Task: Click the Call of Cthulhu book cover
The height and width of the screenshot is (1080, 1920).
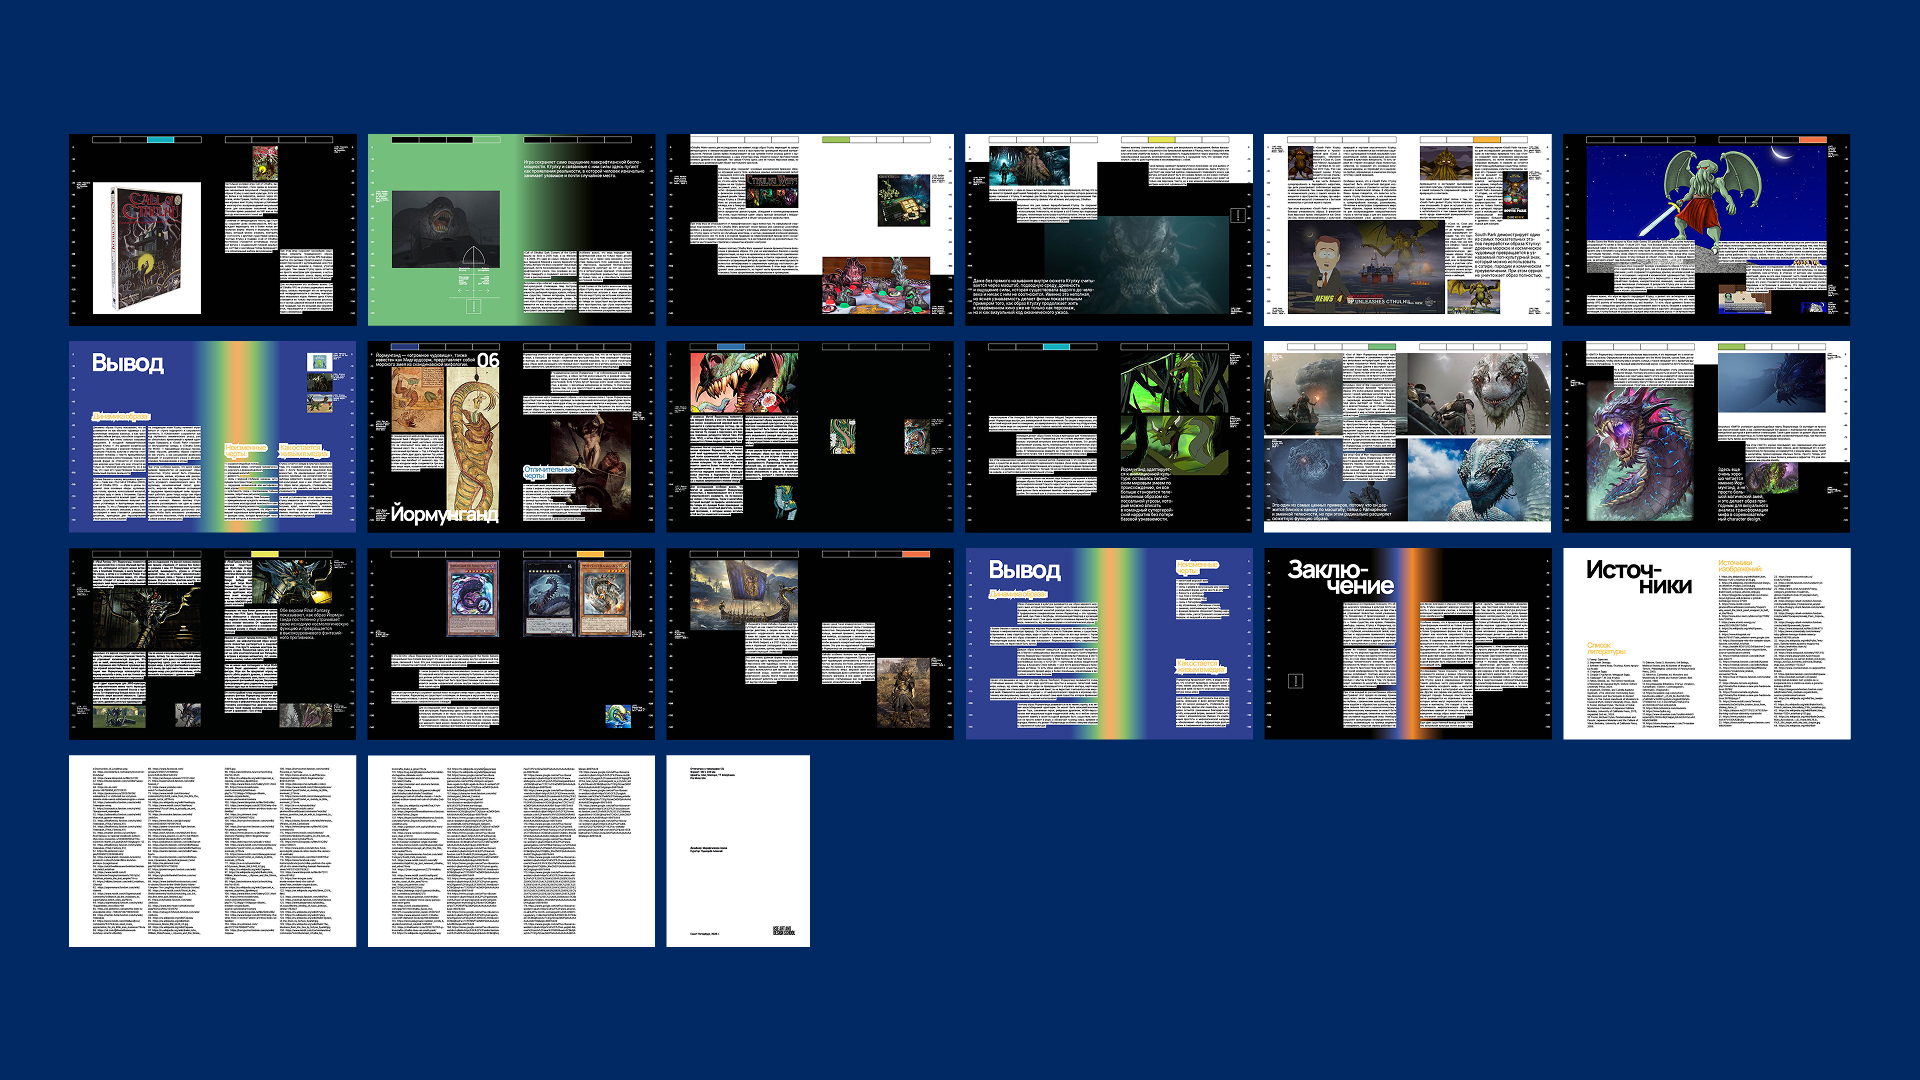Action: tap(147, 248)
